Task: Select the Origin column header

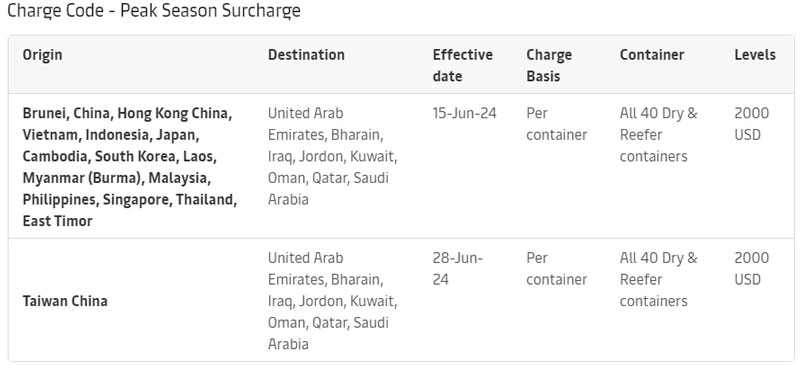Action: [x=42, y=55]
